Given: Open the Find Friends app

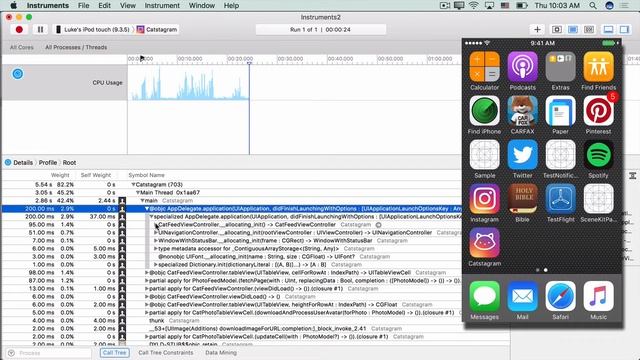Looking at the screenshot, I should pos(598,67).
